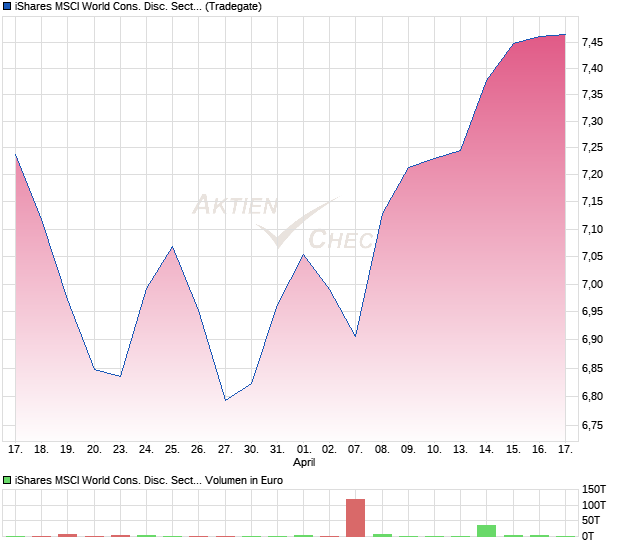Click the 'April' month label below the dates
The image size is (620, 546).
coord(304,462)
